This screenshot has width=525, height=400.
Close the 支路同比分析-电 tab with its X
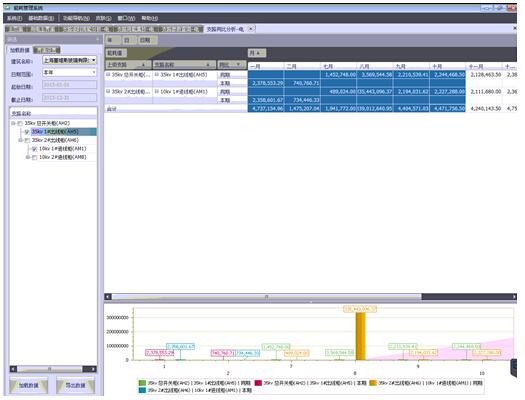click(251, 29)
